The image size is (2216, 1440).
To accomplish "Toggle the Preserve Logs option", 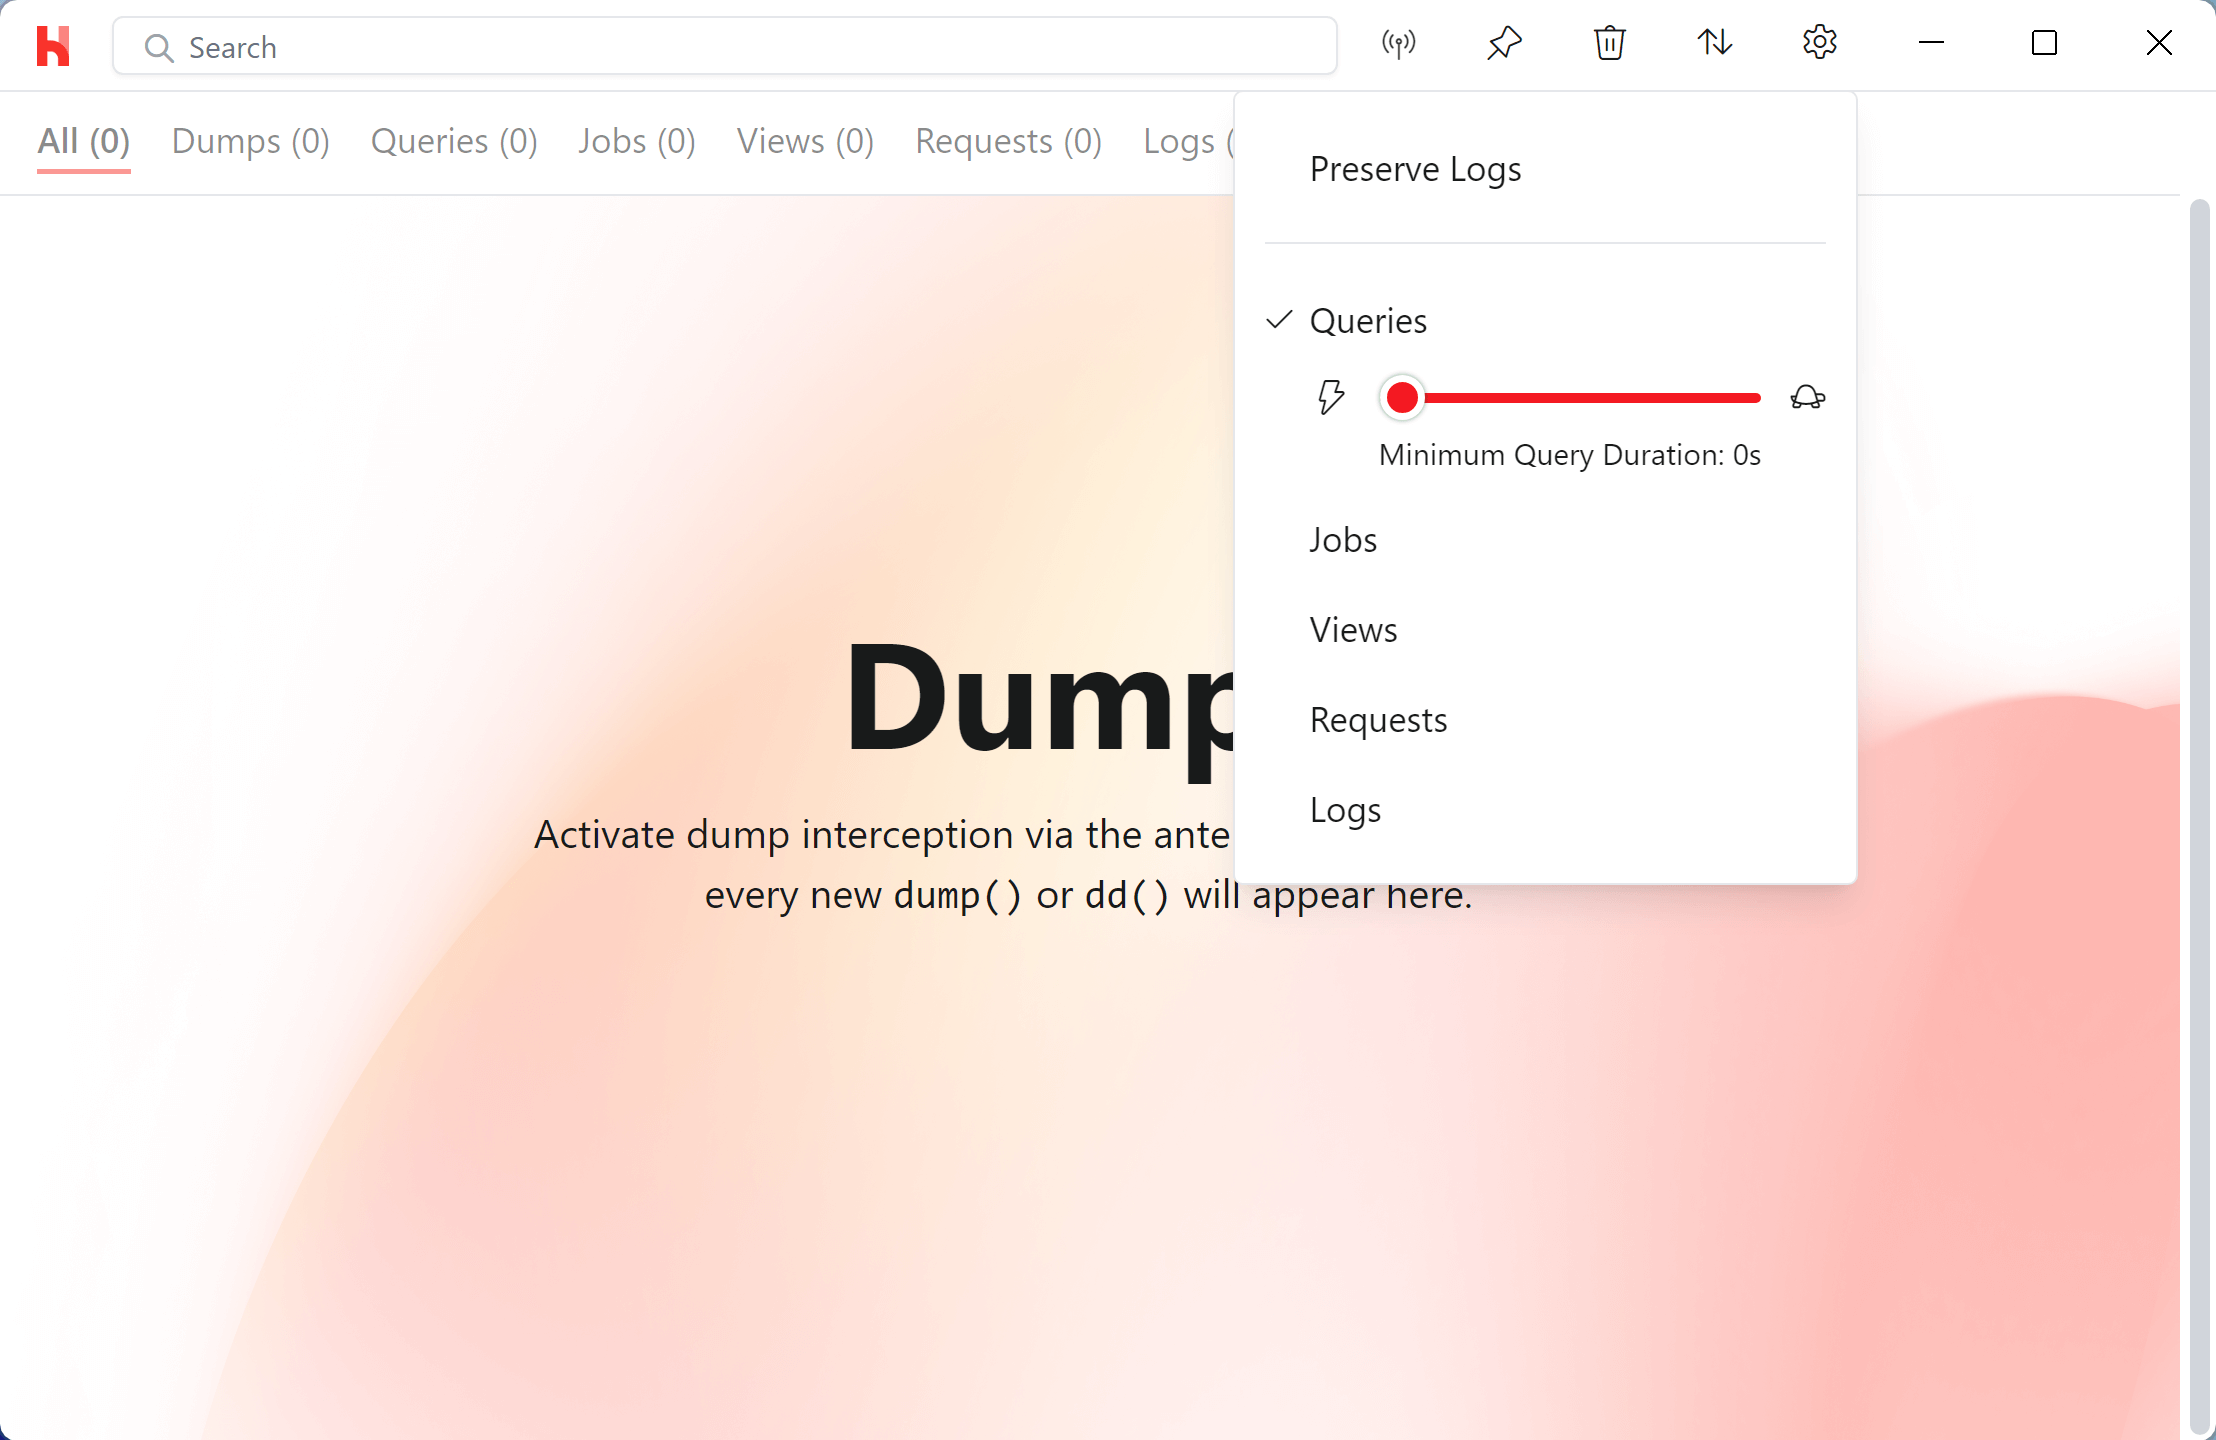I will click(x=1414, y=169).
